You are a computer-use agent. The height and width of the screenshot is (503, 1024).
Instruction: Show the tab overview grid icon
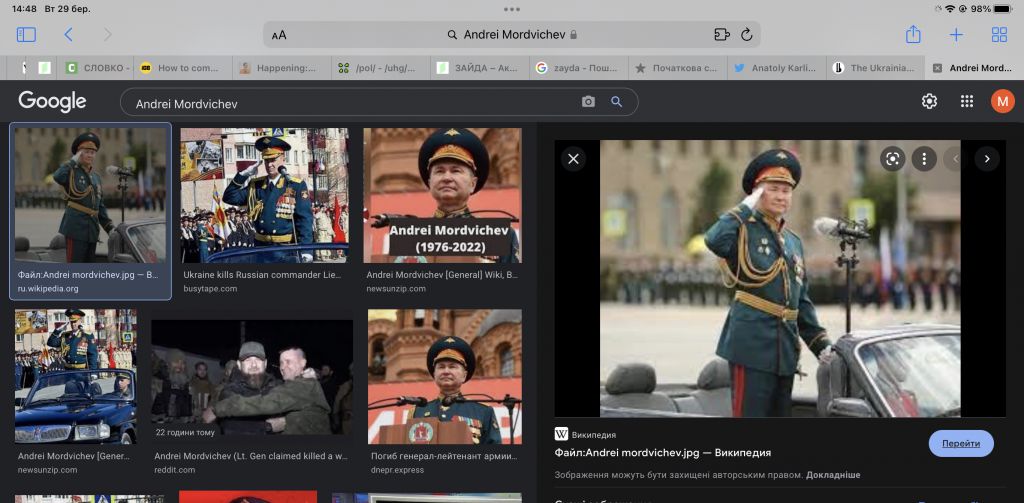point(999,35)
